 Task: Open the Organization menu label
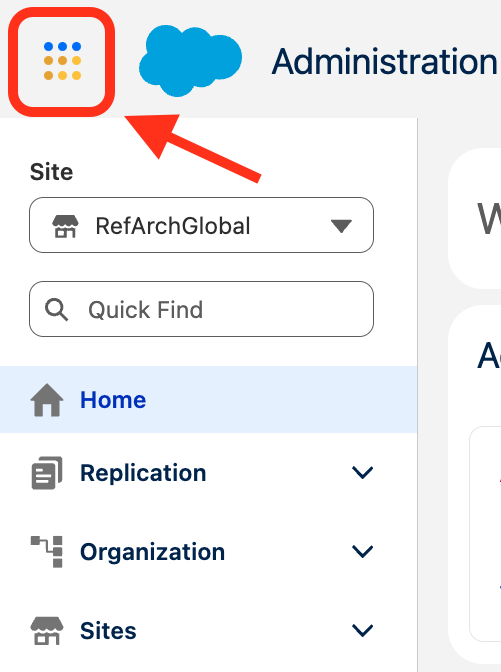[x=153, y=552]
